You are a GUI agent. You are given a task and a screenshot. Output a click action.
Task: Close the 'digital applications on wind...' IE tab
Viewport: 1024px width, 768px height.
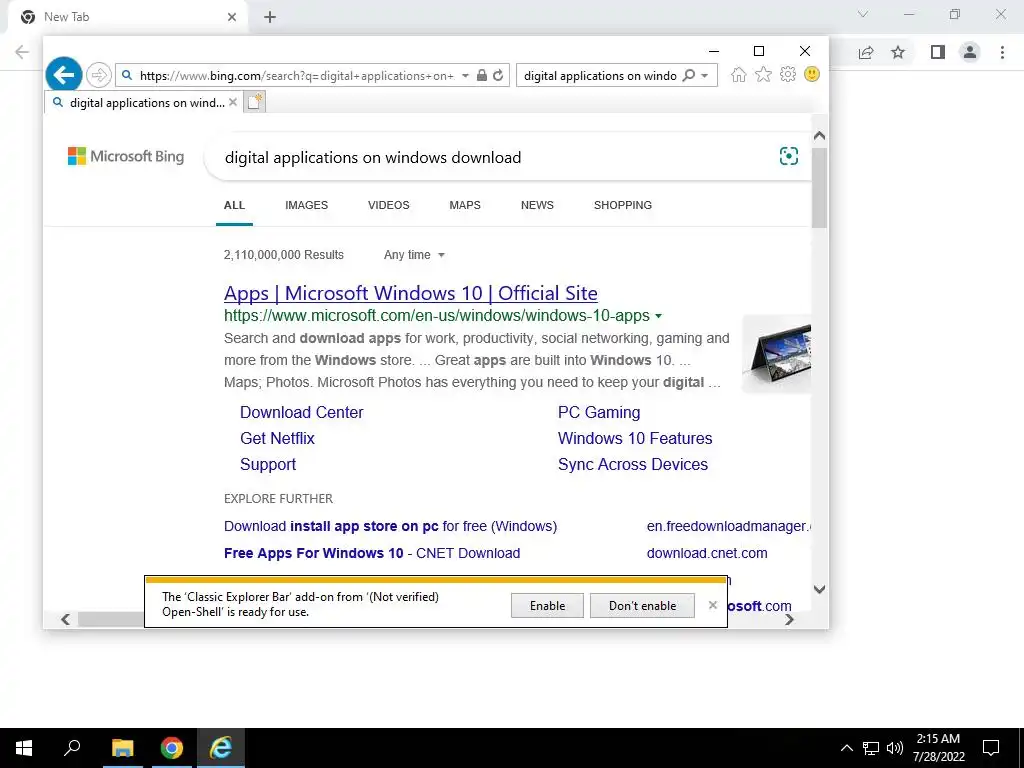click(232, 102)
